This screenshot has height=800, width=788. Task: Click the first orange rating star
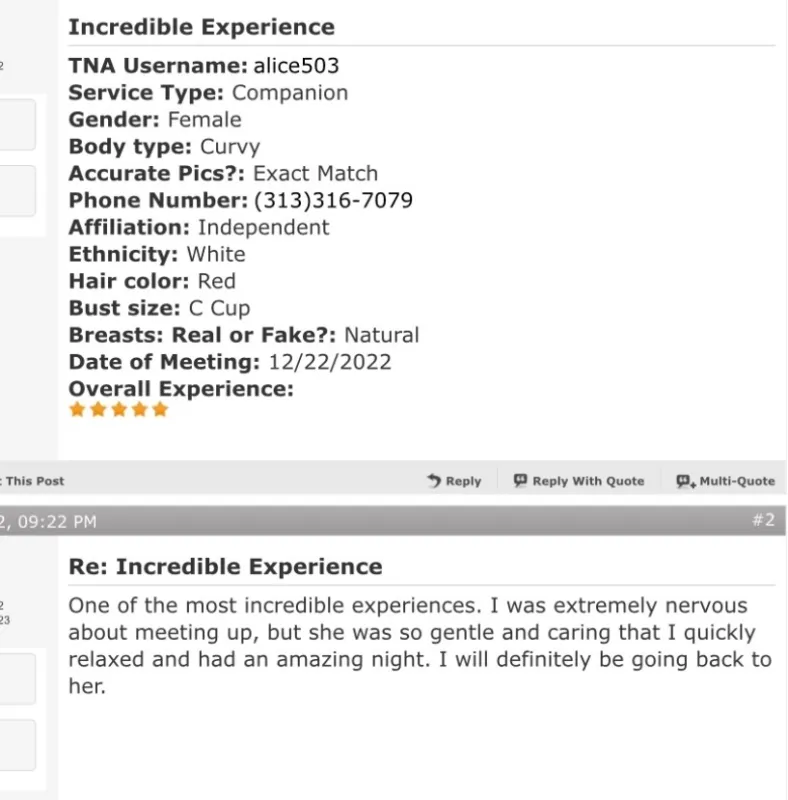click(x=77, y=409)
